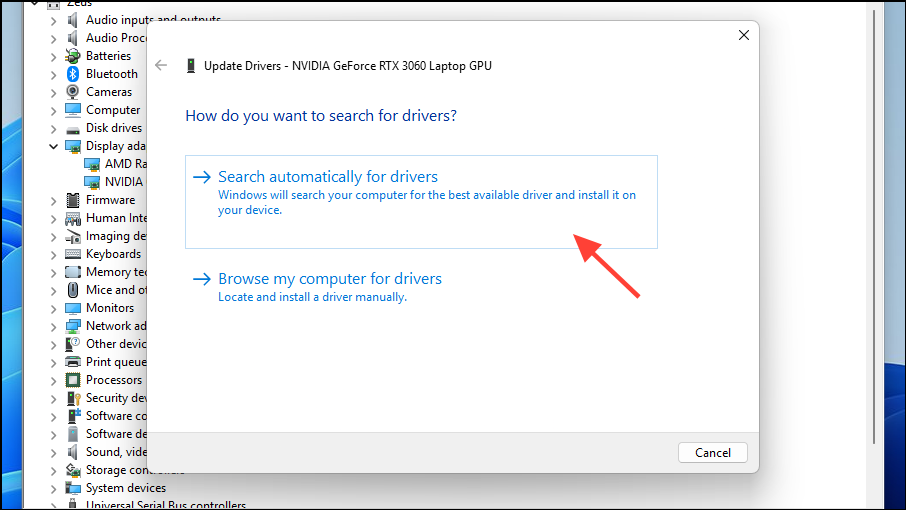
Task: Go back using the dialog back arrow
Action: coord(161,65)
